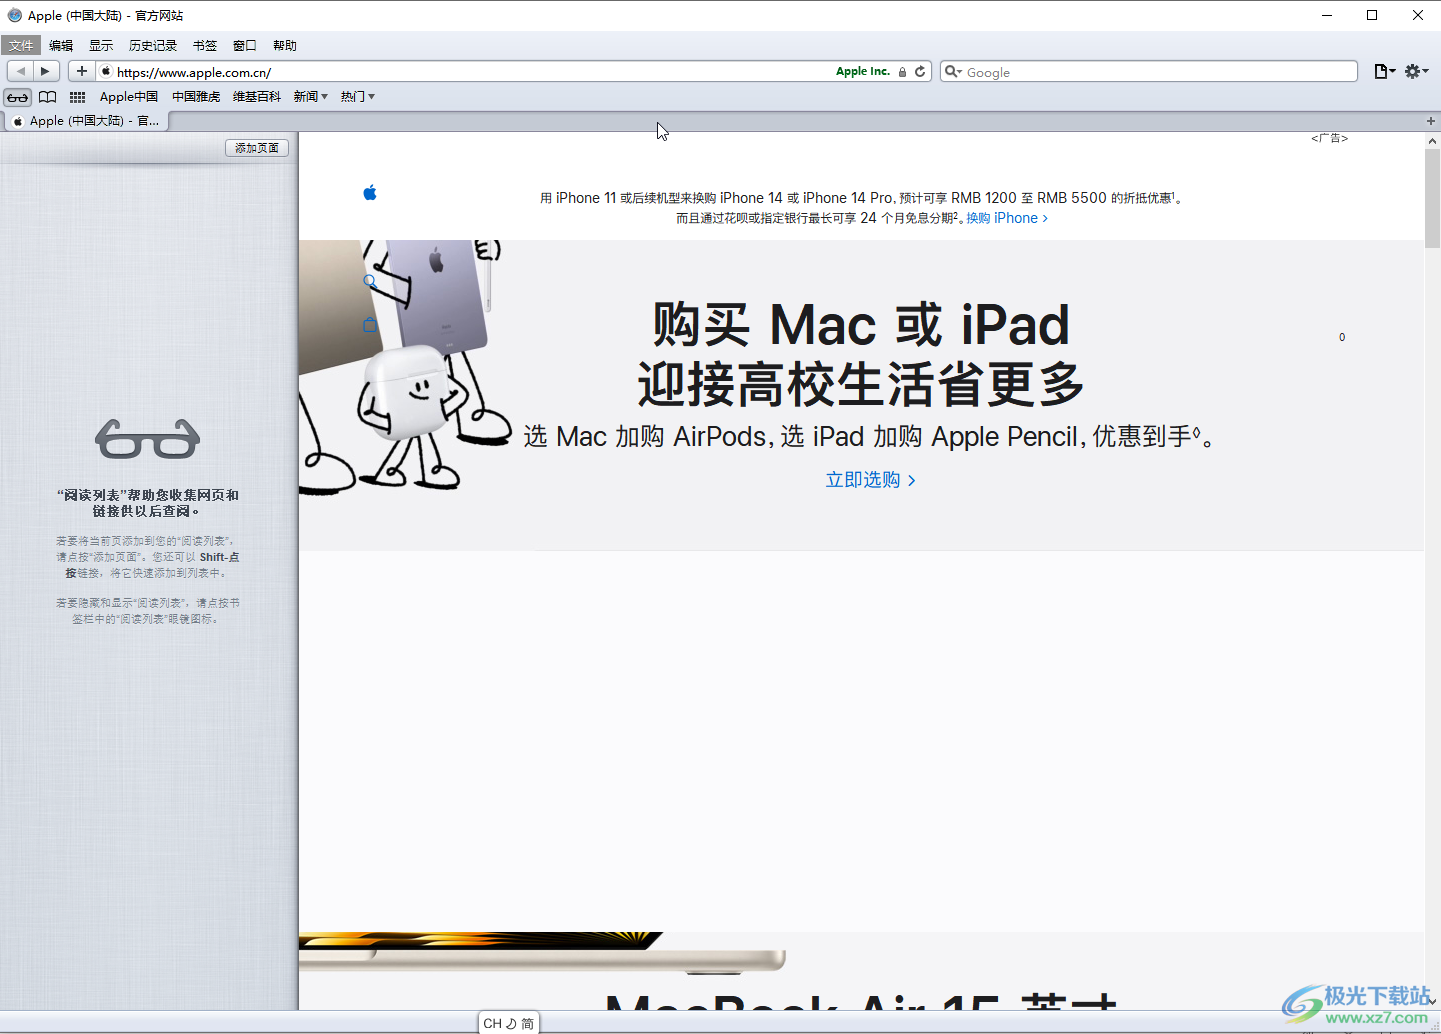The image size is (1441, 1034).
Task: Open the page menu icon
Action: 1385,71
